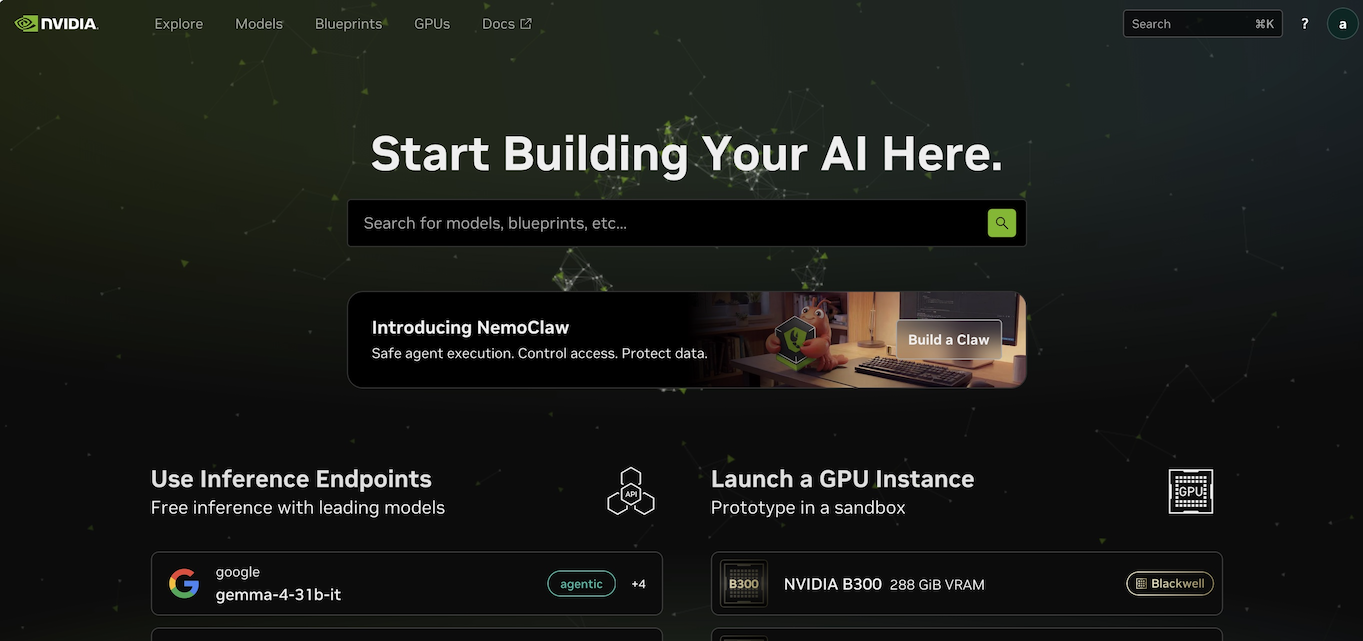Click the API hexagon icon
This screenshot has height=641, width=1363.
tap(631, 491)
